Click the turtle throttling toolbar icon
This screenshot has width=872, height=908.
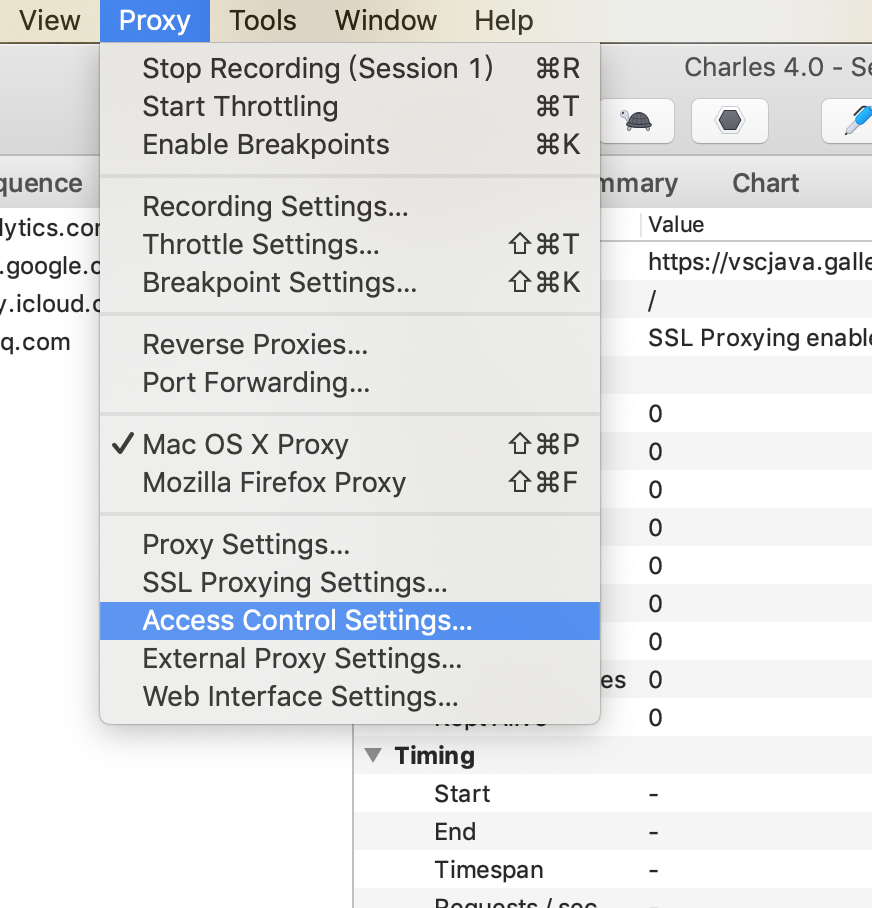[637, 120]
